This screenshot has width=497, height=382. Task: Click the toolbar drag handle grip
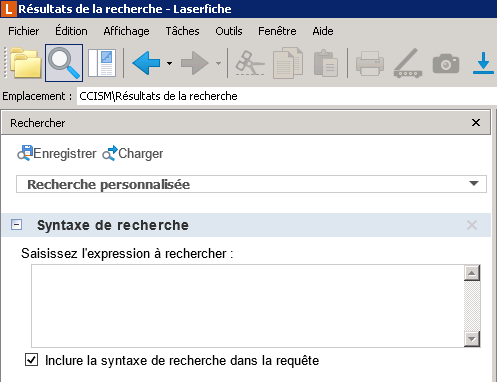[x=5, y=63]
